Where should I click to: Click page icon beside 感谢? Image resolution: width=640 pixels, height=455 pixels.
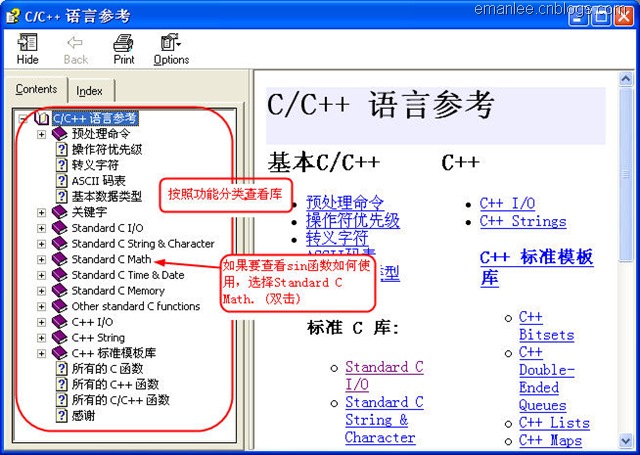[61, 416]
